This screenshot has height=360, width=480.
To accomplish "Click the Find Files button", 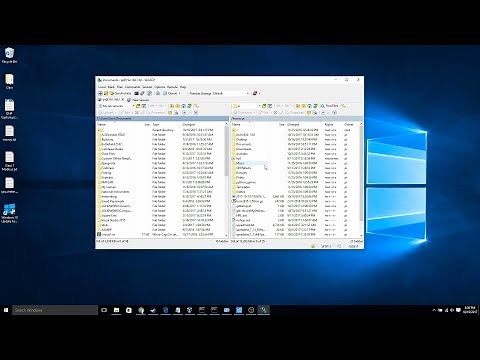I will [x=329, y=106].
